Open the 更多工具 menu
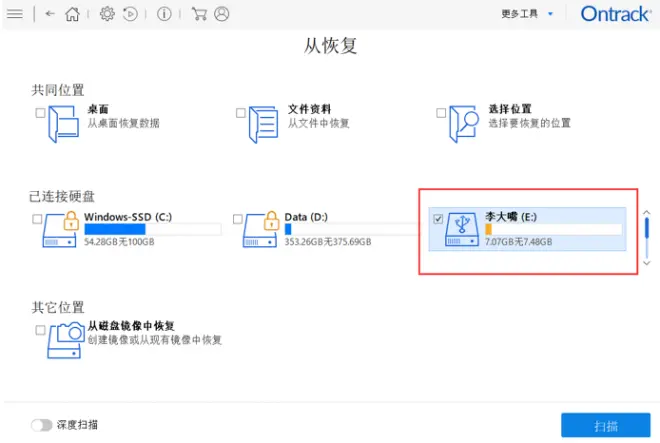 click(x=519, y=14)
